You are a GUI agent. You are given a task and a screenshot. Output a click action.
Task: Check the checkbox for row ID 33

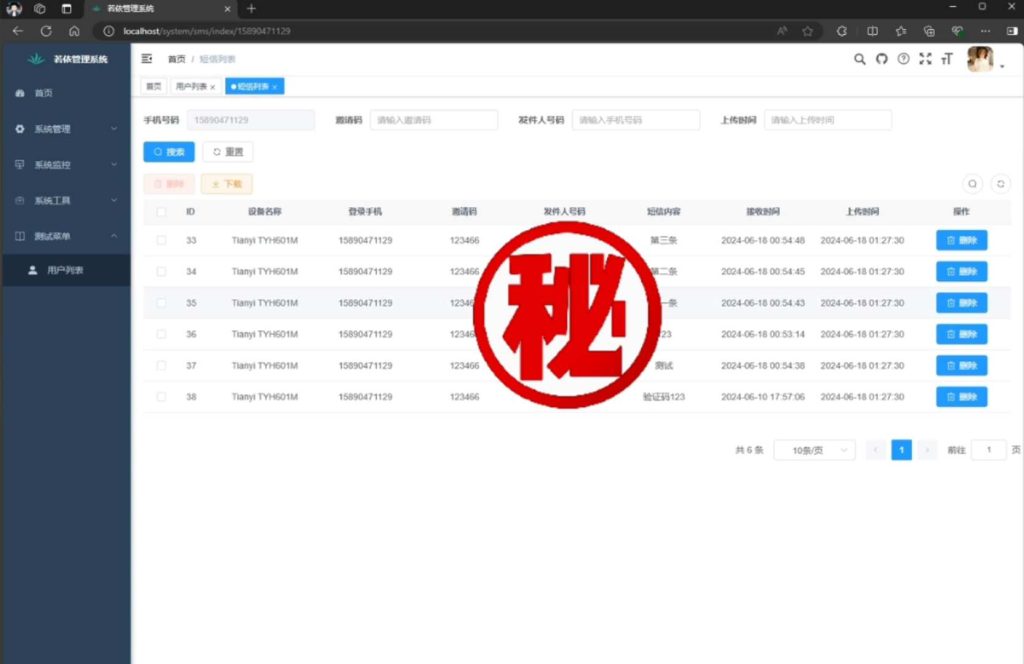click(x=161, y=240)
